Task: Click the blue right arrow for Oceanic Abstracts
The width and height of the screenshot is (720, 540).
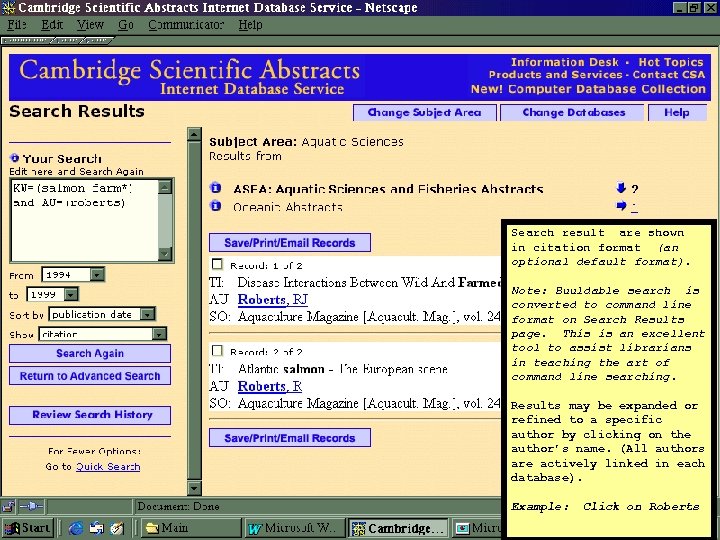Action: [621, 206]
